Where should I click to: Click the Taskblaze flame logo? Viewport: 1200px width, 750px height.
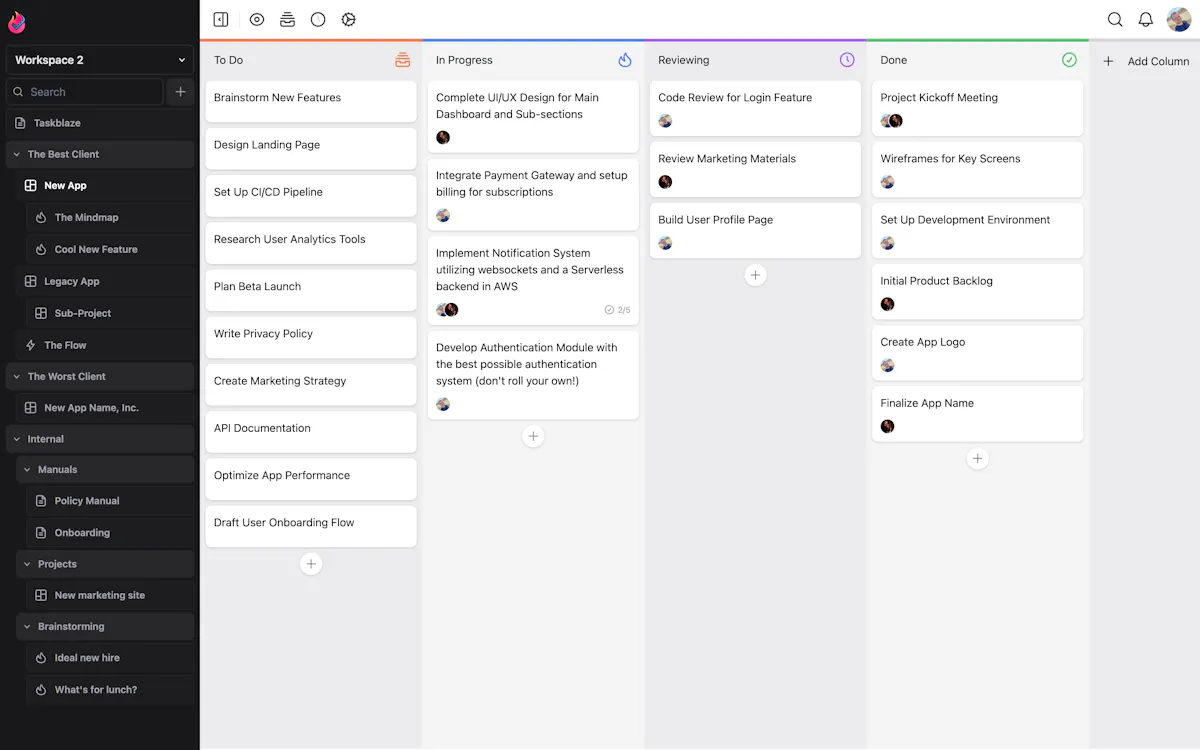pos(17,22)
